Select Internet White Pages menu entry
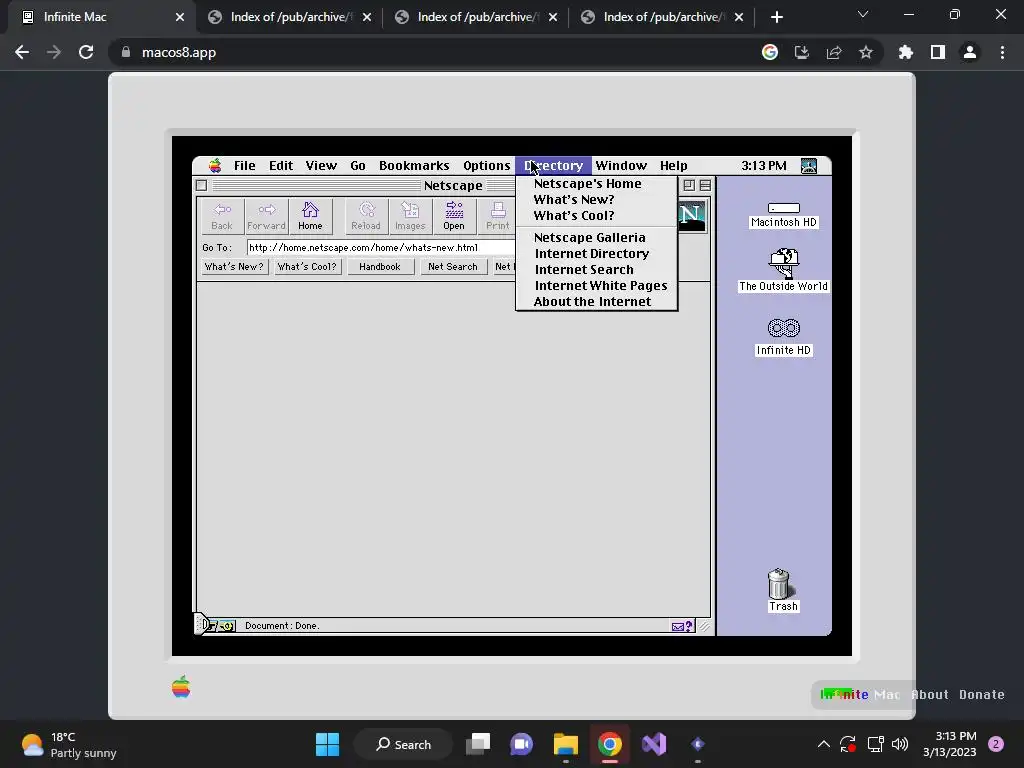1024x768 pixels. click(596, 286)
